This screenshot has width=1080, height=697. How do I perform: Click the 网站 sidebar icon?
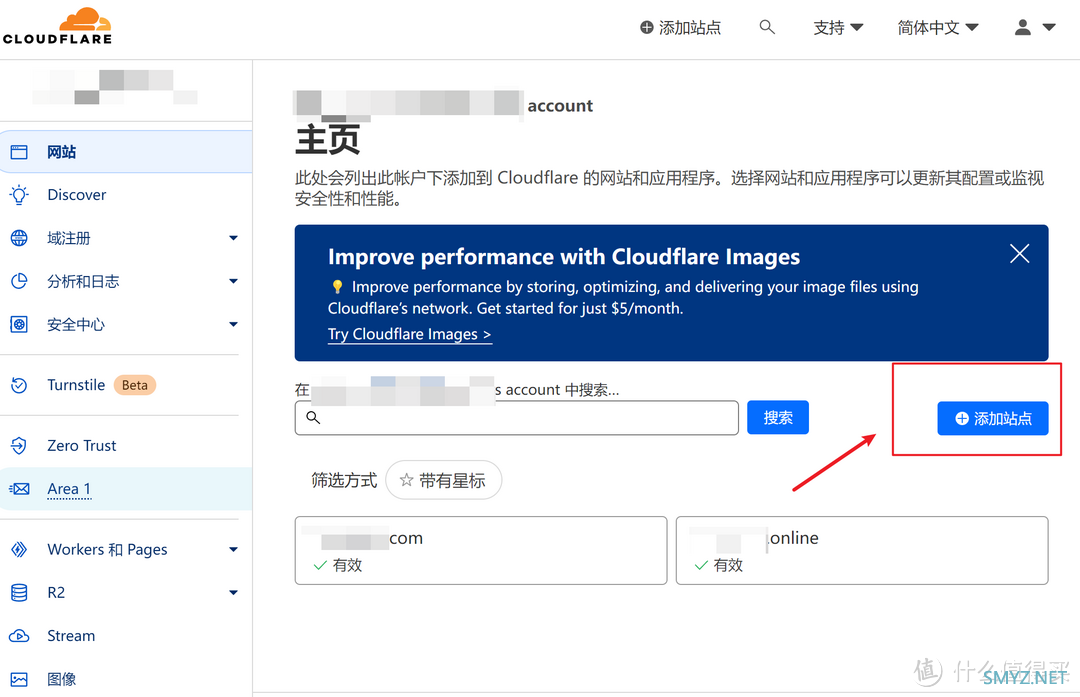[x=19, y=152]
